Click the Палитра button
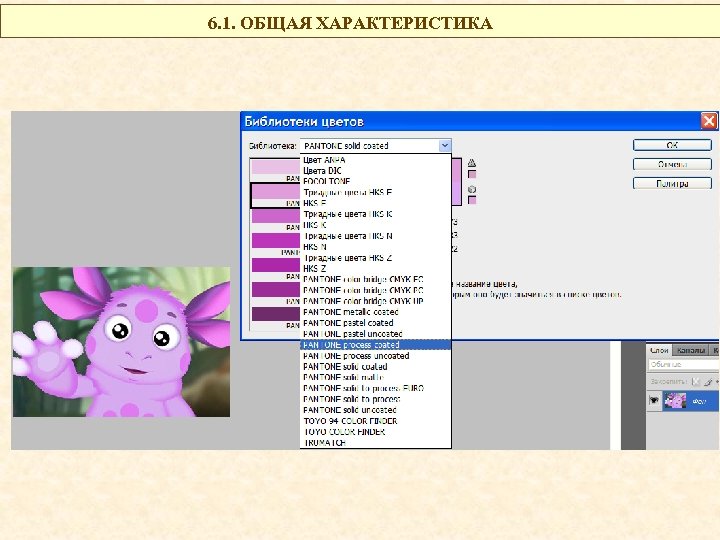The width and height of the screenshot is (720, 540). pyautogui.click(x=672, y=184)
